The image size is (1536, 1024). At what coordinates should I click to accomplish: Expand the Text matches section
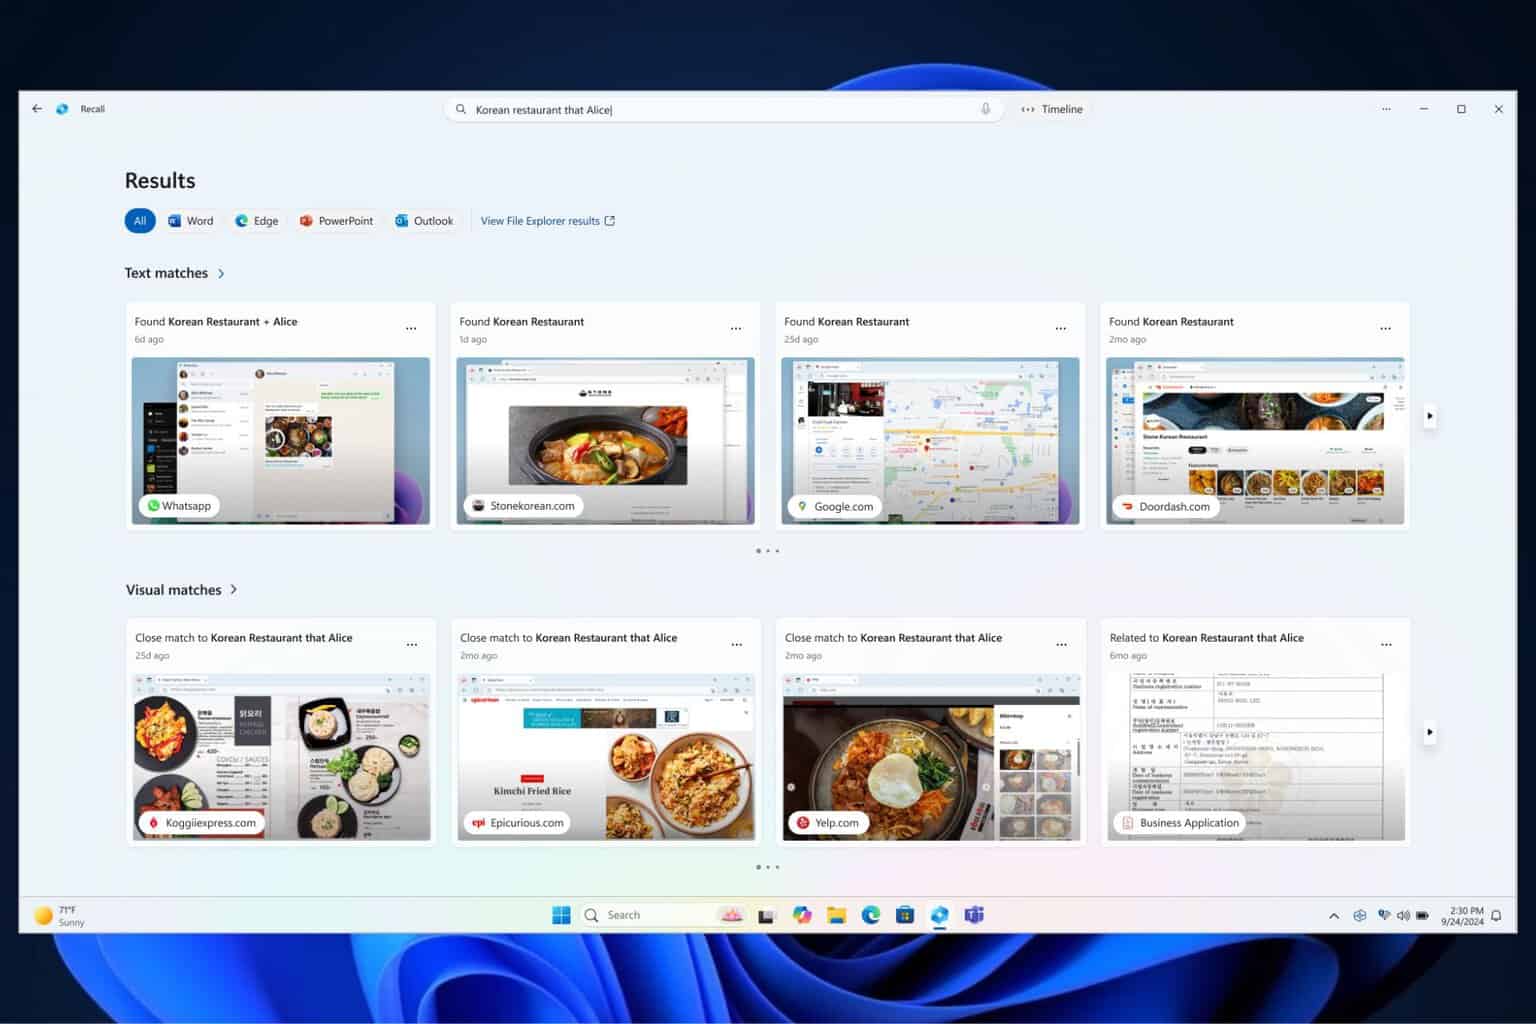point(175,273)
